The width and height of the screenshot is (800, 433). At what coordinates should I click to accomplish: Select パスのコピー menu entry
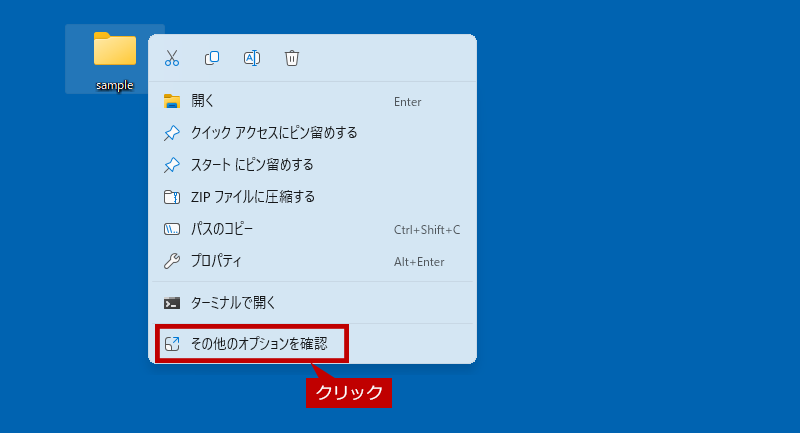click(x=312, y=229)
